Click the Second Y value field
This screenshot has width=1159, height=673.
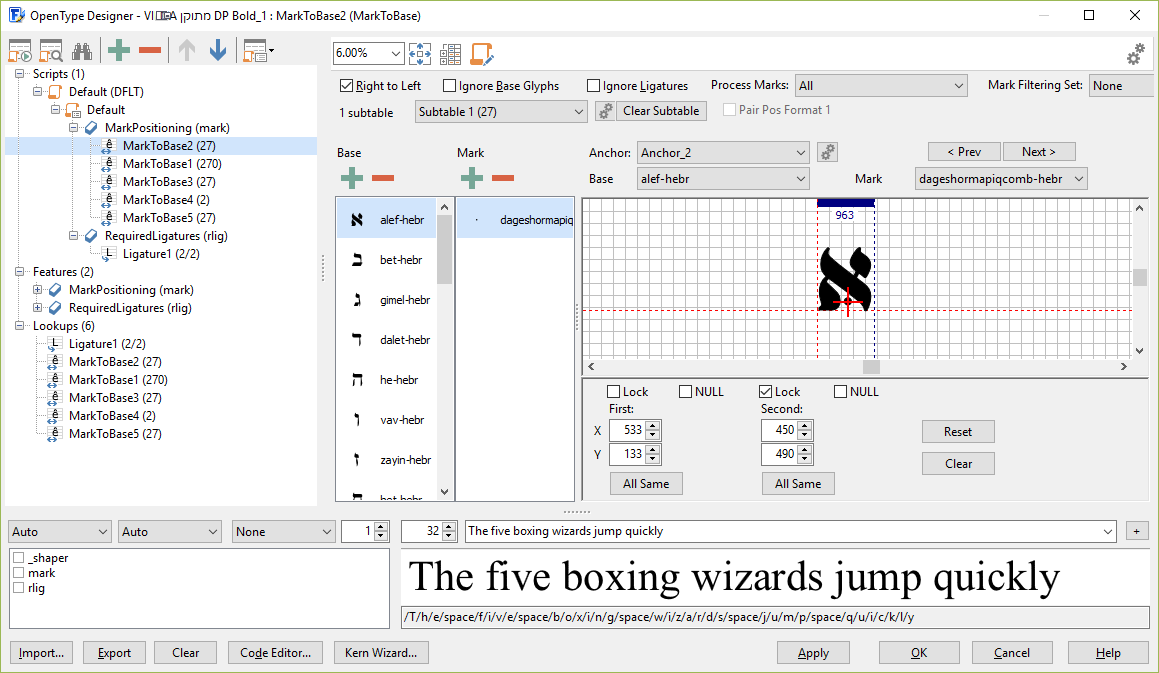[779, 454]
